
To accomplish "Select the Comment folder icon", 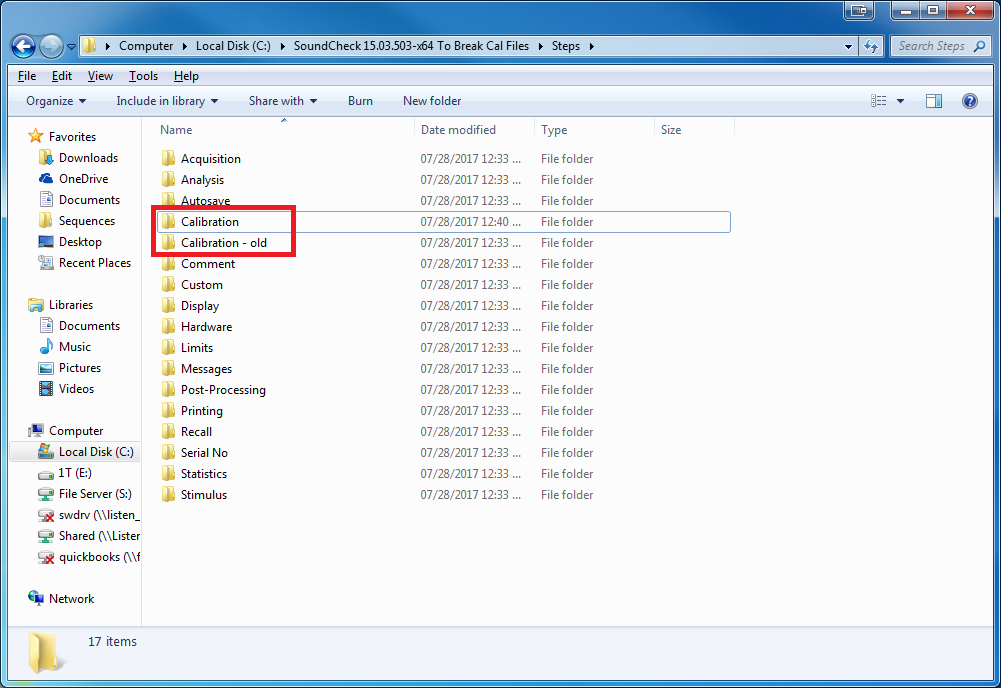I will pyautogui.click(x=169, y=264).
